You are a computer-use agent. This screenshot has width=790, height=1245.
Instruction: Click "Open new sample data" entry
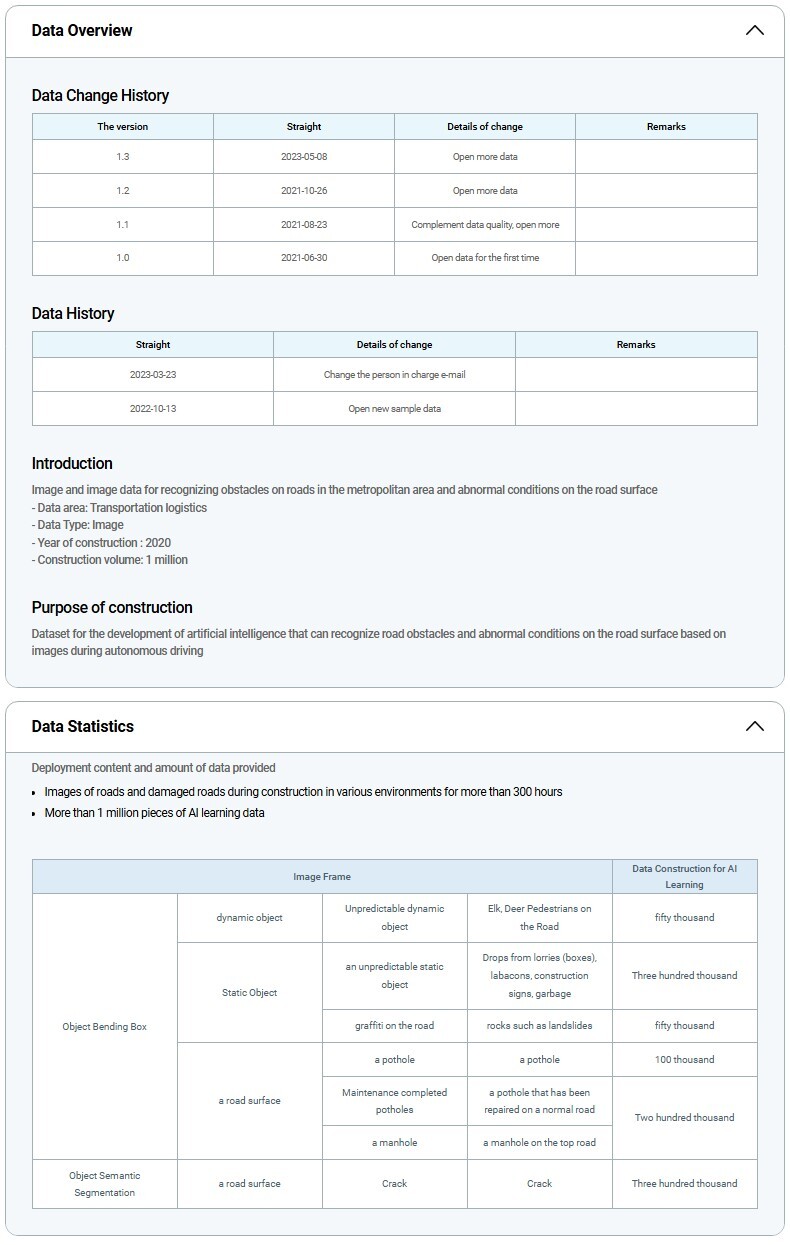394,409
